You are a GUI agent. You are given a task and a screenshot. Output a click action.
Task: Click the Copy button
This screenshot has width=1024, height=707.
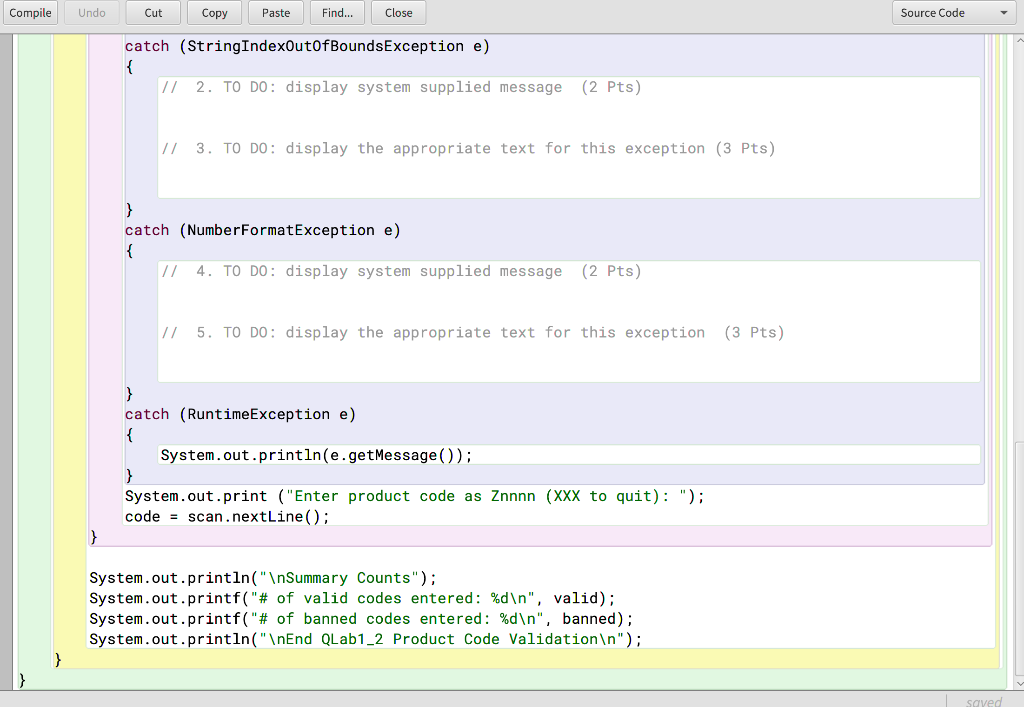[213, 12]
